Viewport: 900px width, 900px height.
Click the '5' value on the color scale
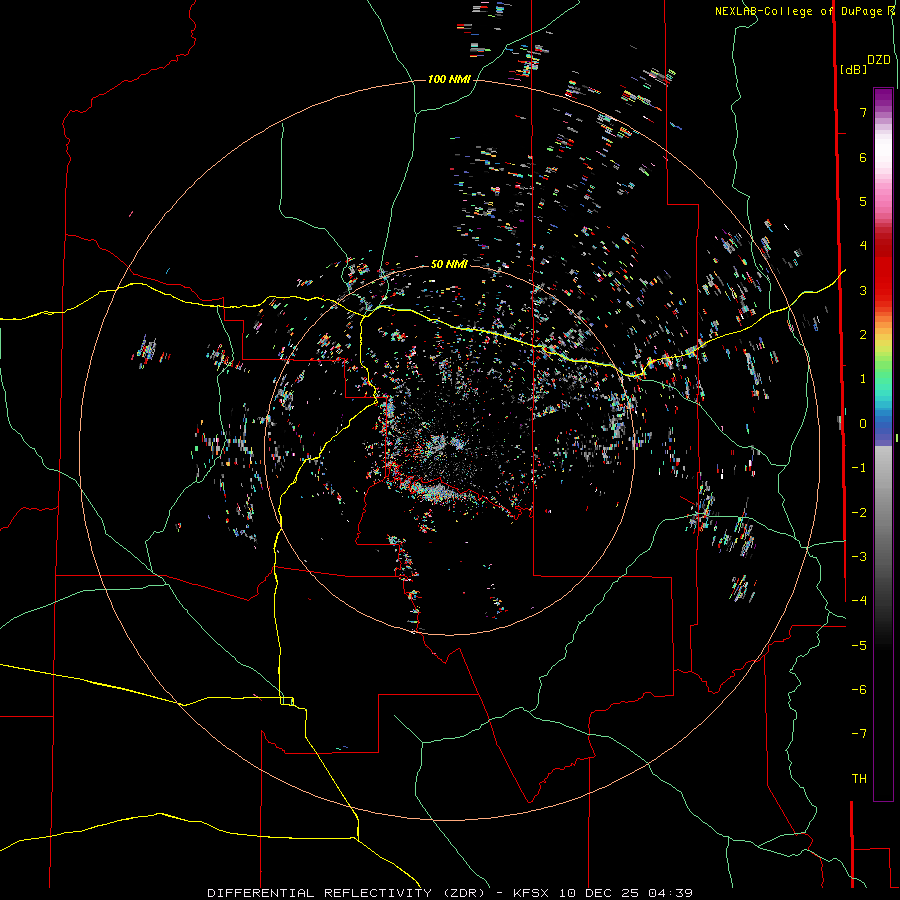click(863, 201)
